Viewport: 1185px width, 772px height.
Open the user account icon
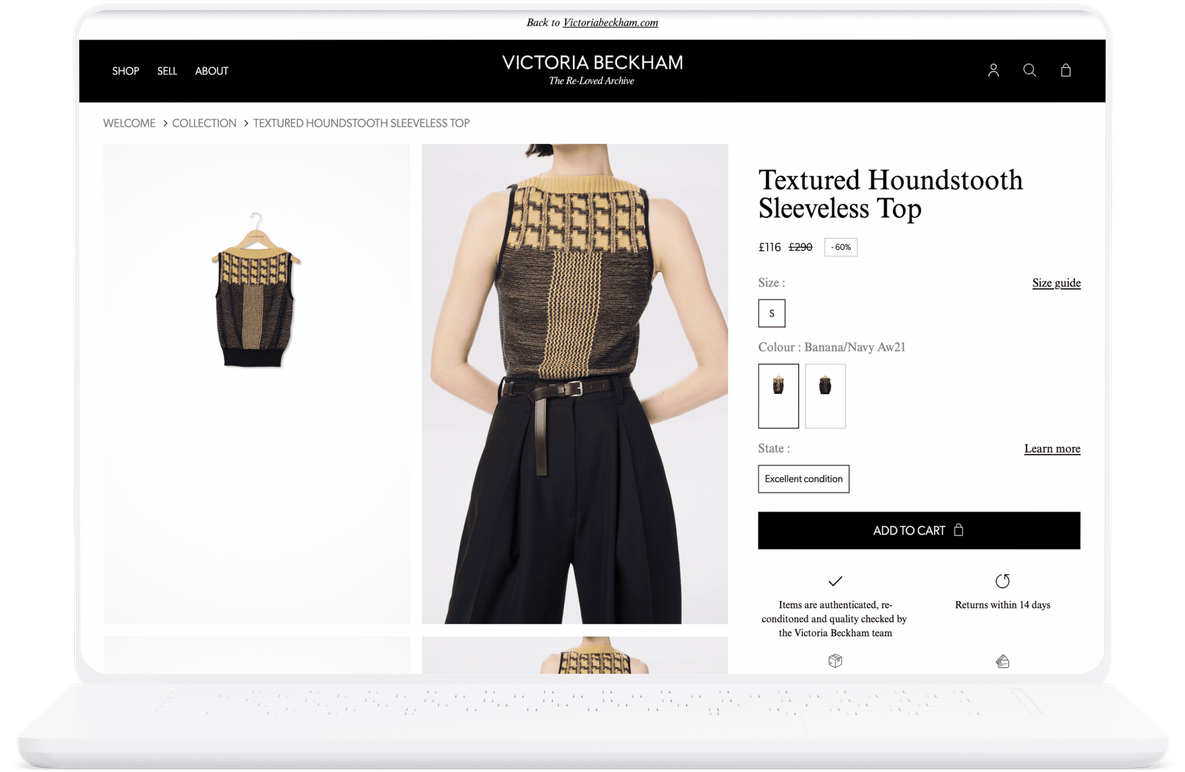993,70
